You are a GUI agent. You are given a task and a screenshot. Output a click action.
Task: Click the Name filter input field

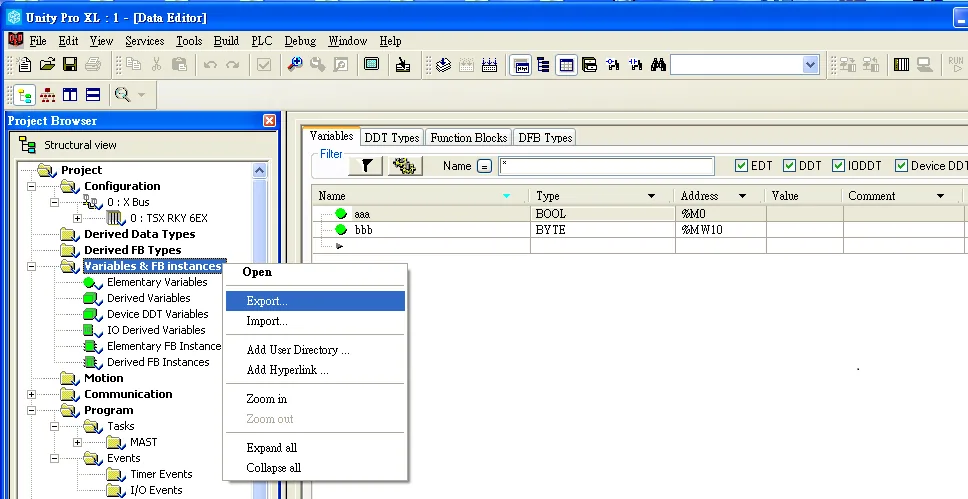pos(606,166)
